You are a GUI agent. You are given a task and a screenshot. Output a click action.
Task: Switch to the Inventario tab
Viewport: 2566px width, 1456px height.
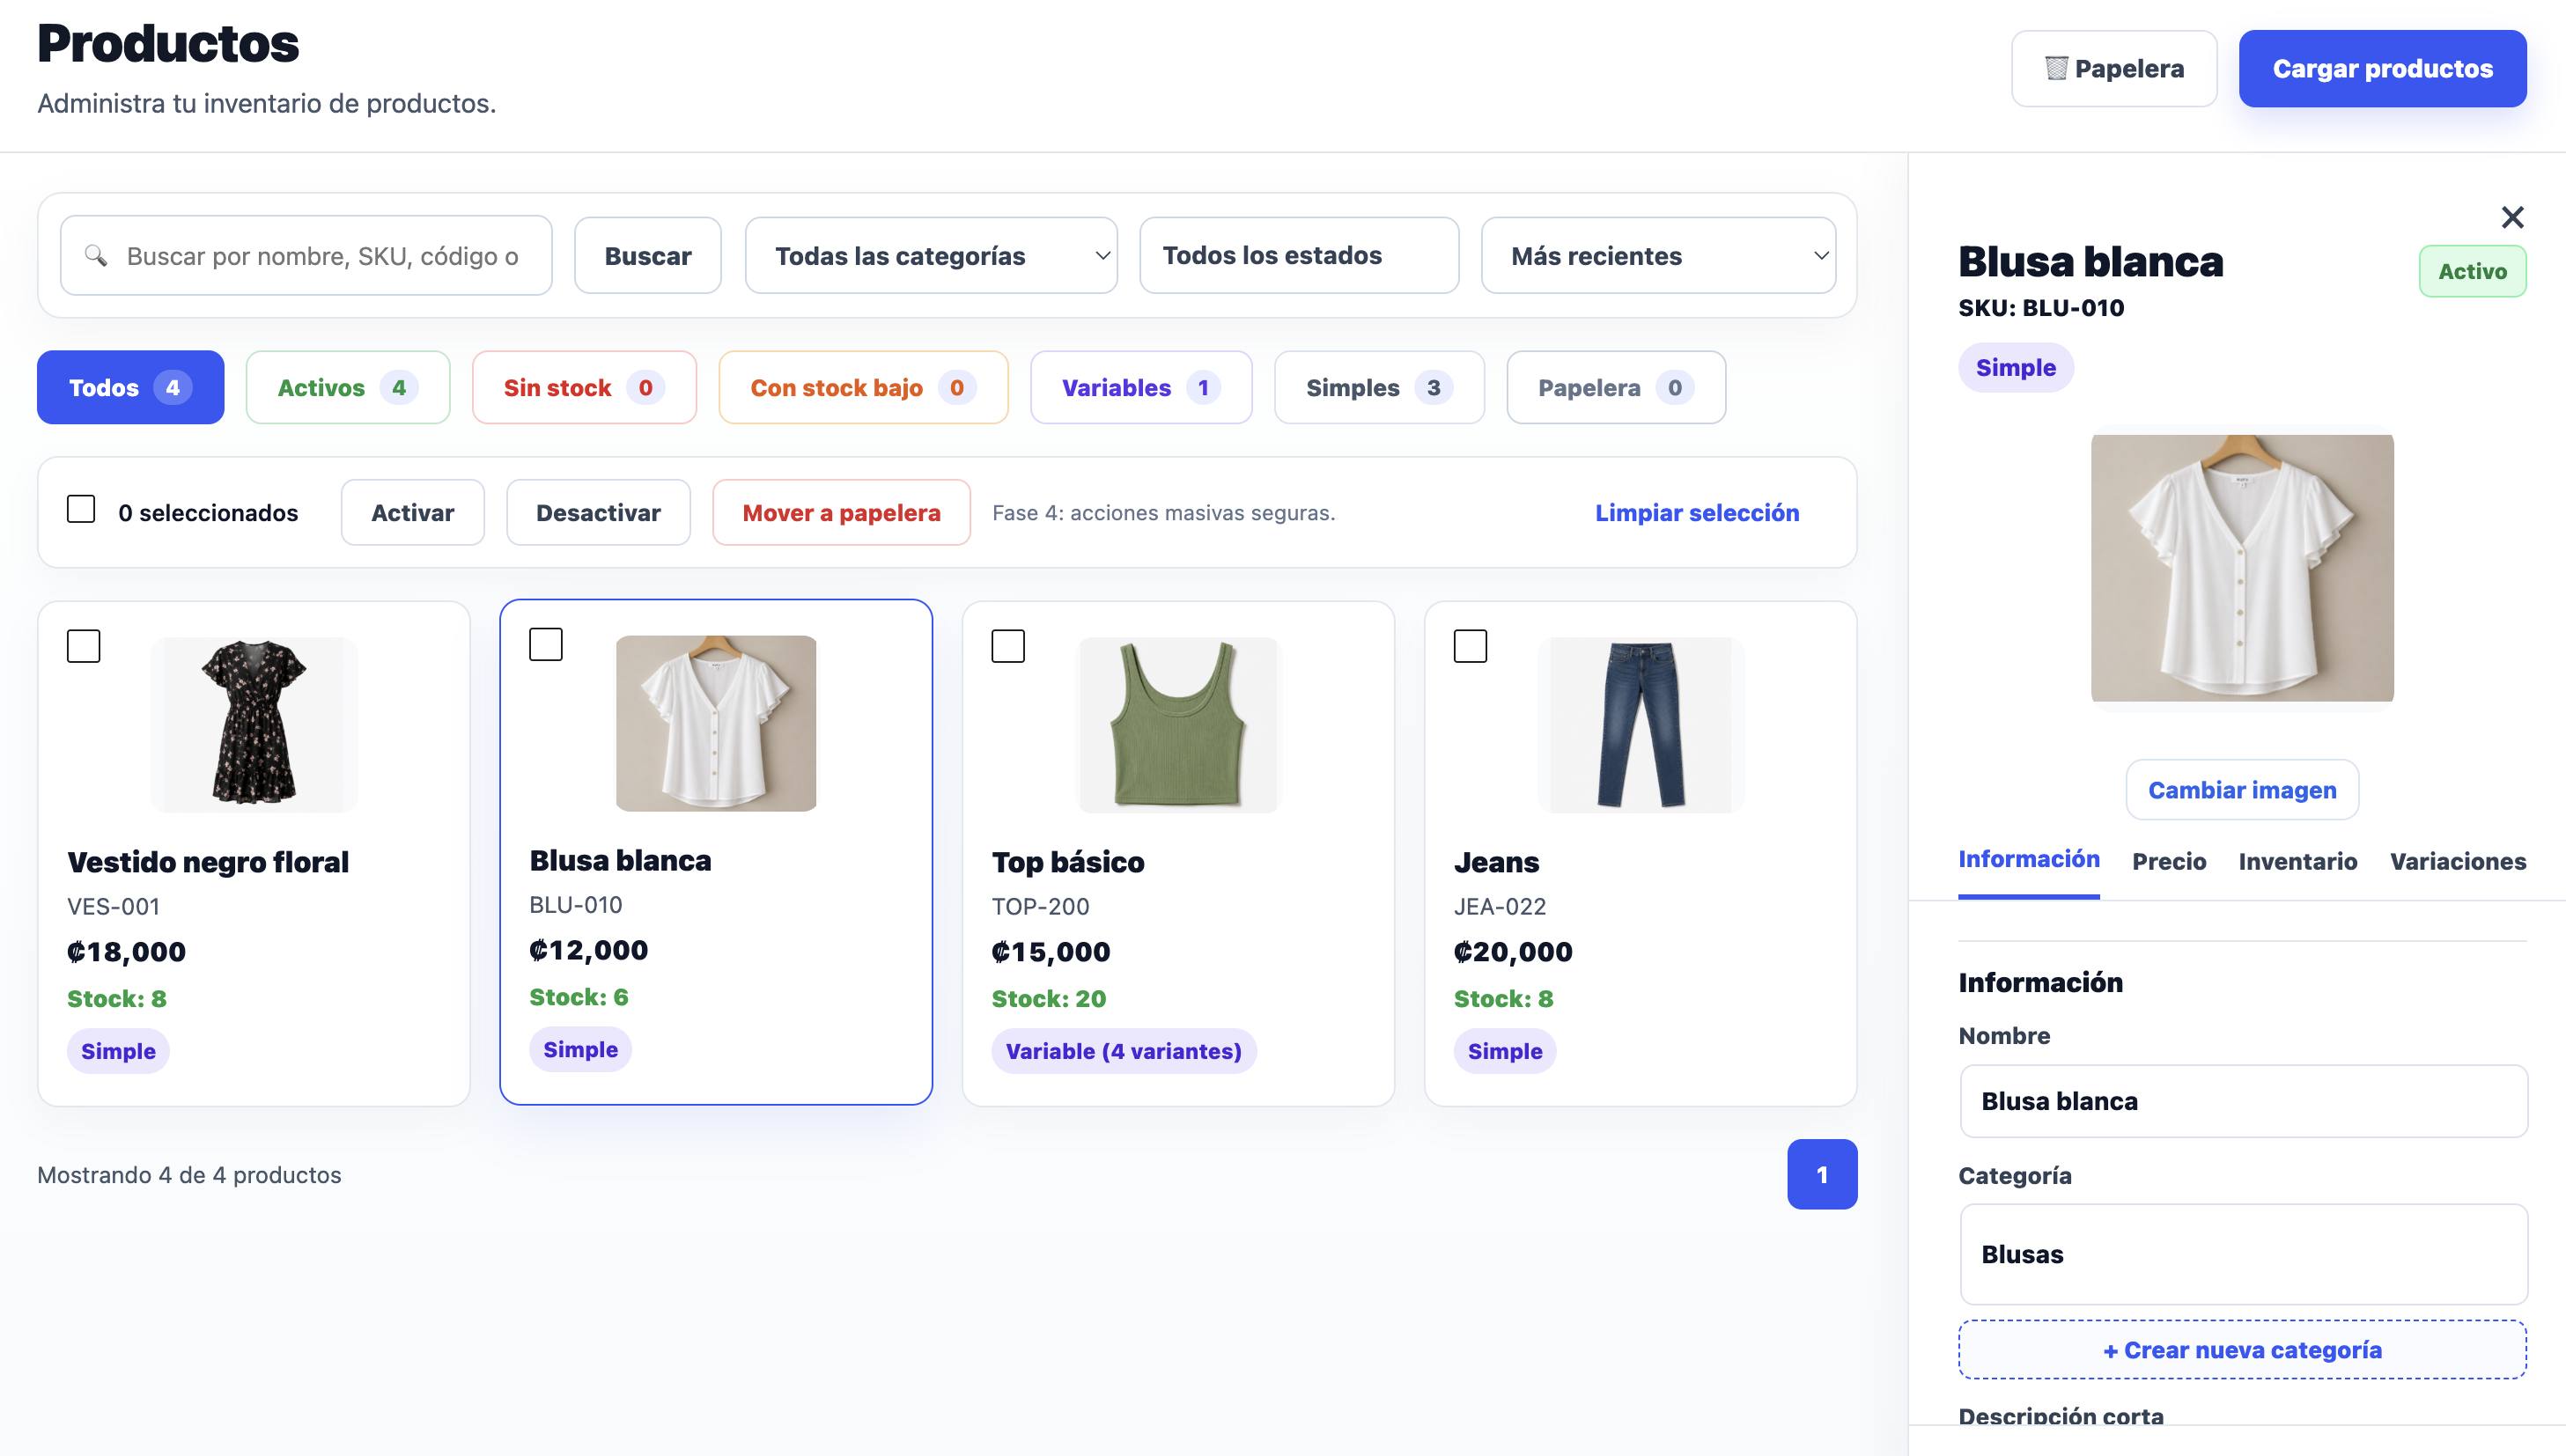(2297, 861)
